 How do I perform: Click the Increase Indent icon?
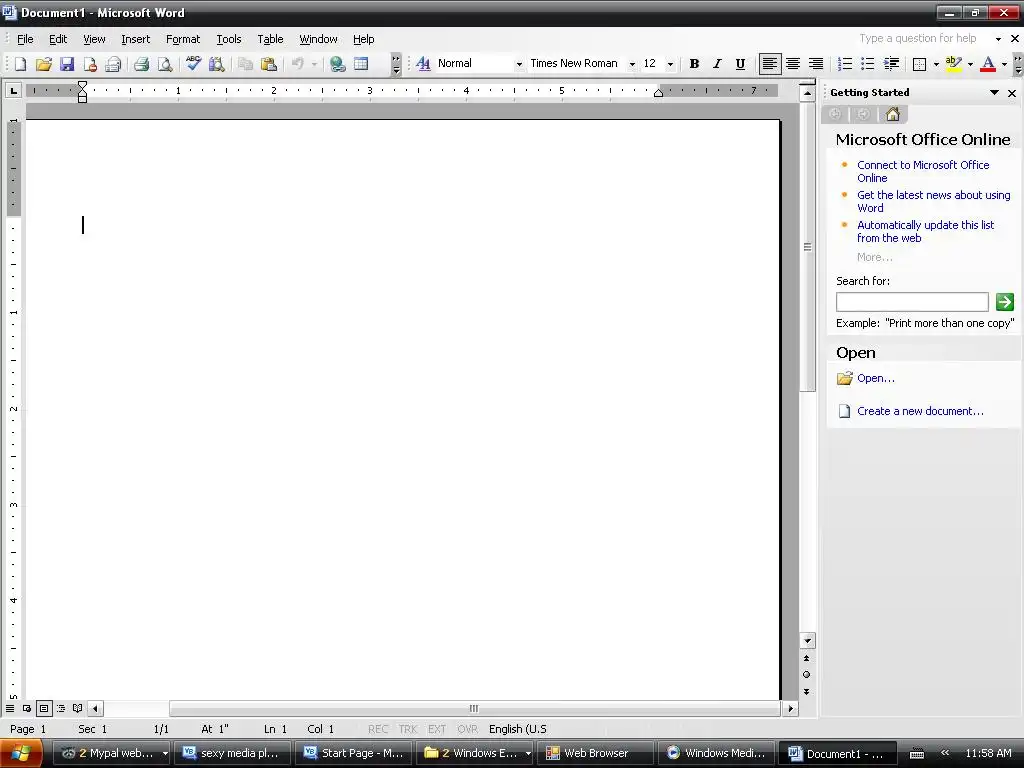(x=891, y=64)
